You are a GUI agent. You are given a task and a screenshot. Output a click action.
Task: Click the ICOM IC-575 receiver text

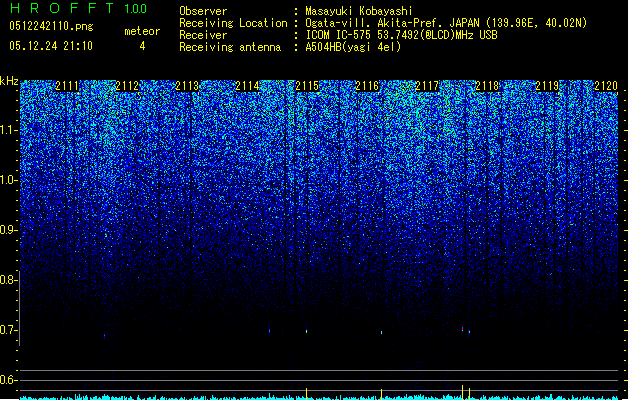(x=401, y=35)
